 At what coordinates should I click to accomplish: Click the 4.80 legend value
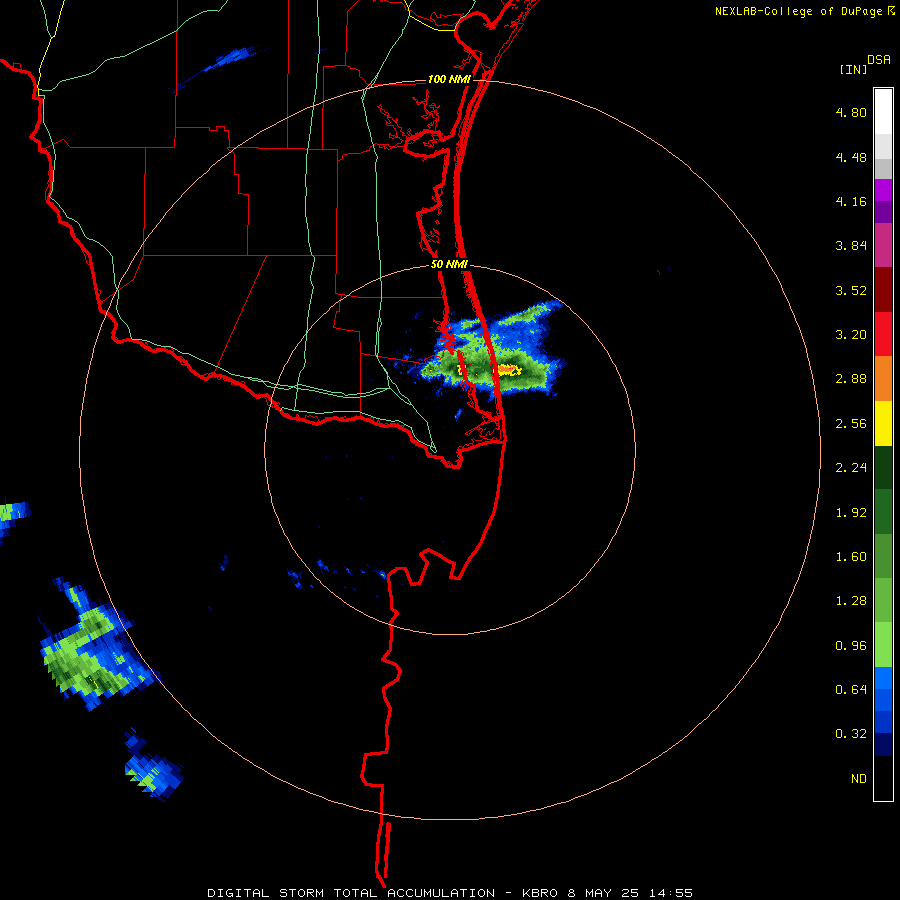point(851,112)
